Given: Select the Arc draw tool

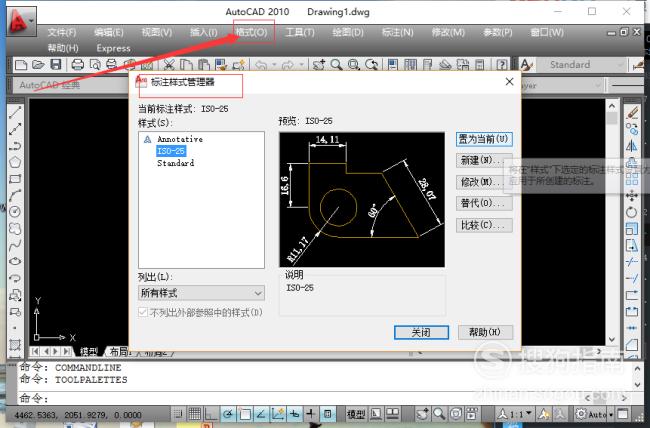Looking at the screenshot, I should pyautogui.click(x=15, y=195).
